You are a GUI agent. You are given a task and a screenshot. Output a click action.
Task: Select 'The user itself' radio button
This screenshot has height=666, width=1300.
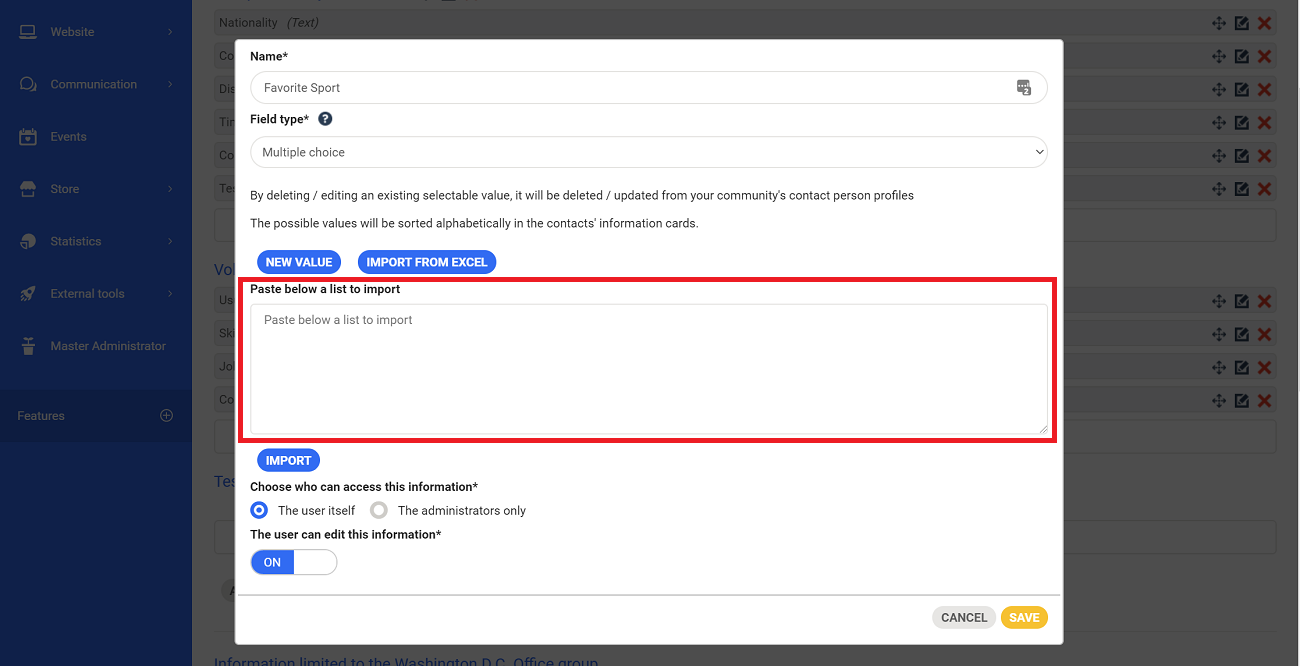[x=259, y=510]
